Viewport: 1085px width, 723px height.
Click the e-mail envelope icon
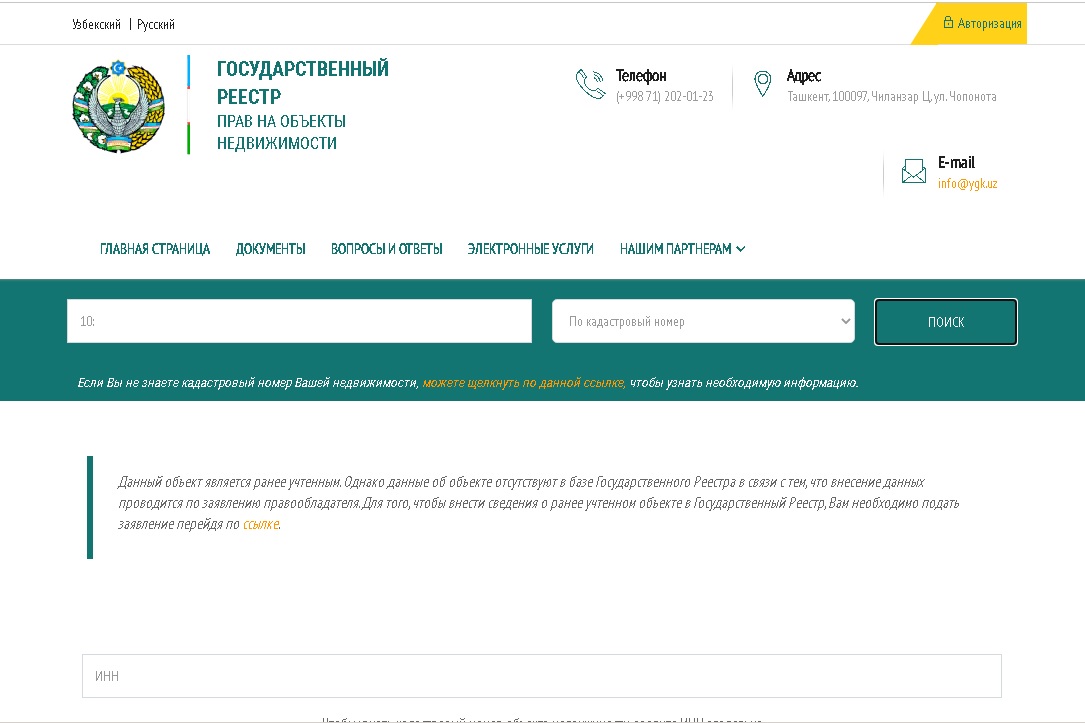pyautogui.click(x=913, y=172)
